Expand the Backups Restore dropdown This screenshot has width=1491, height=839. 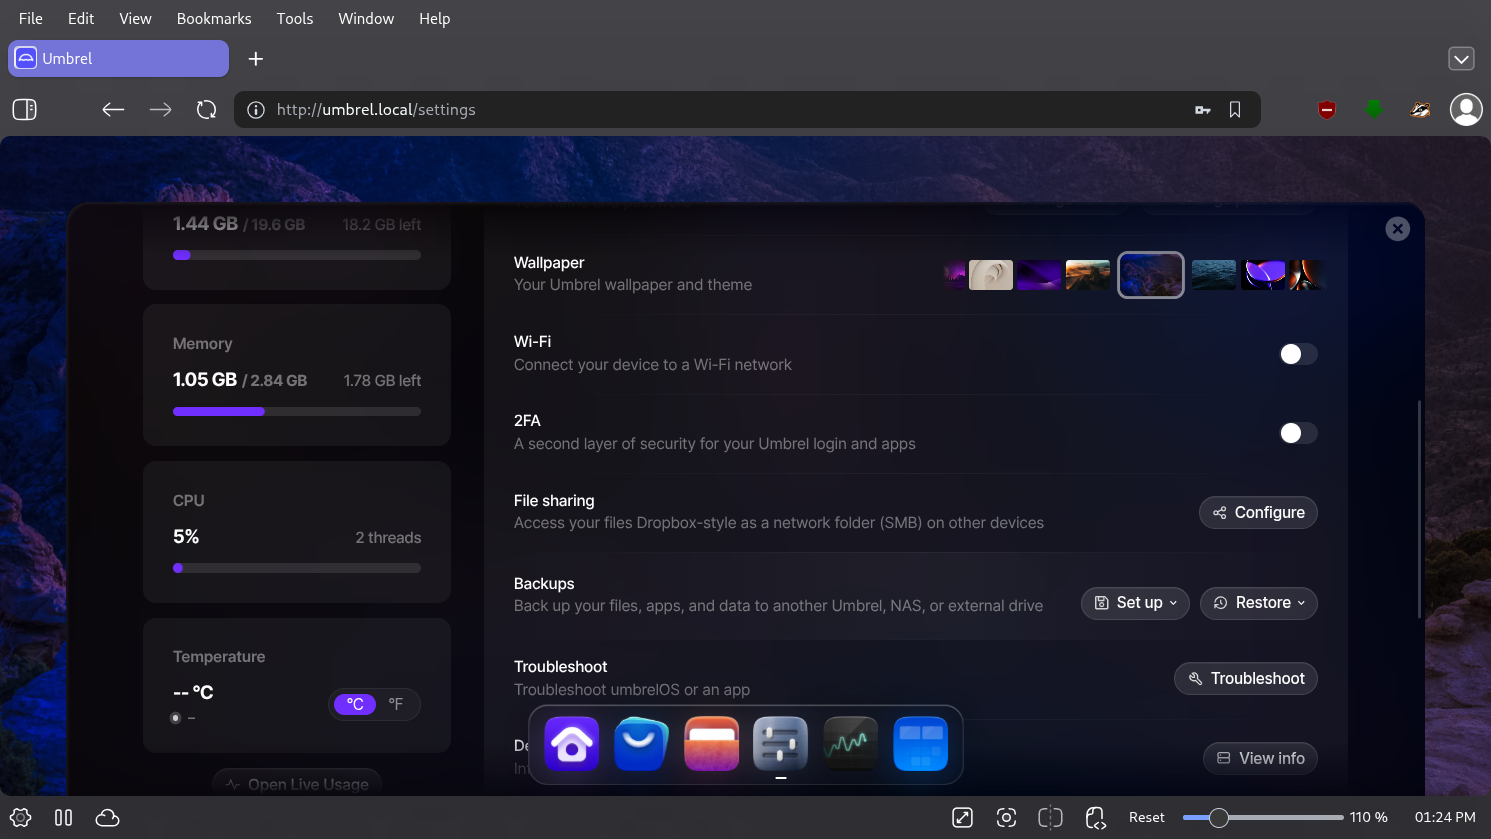[1259, 603]
